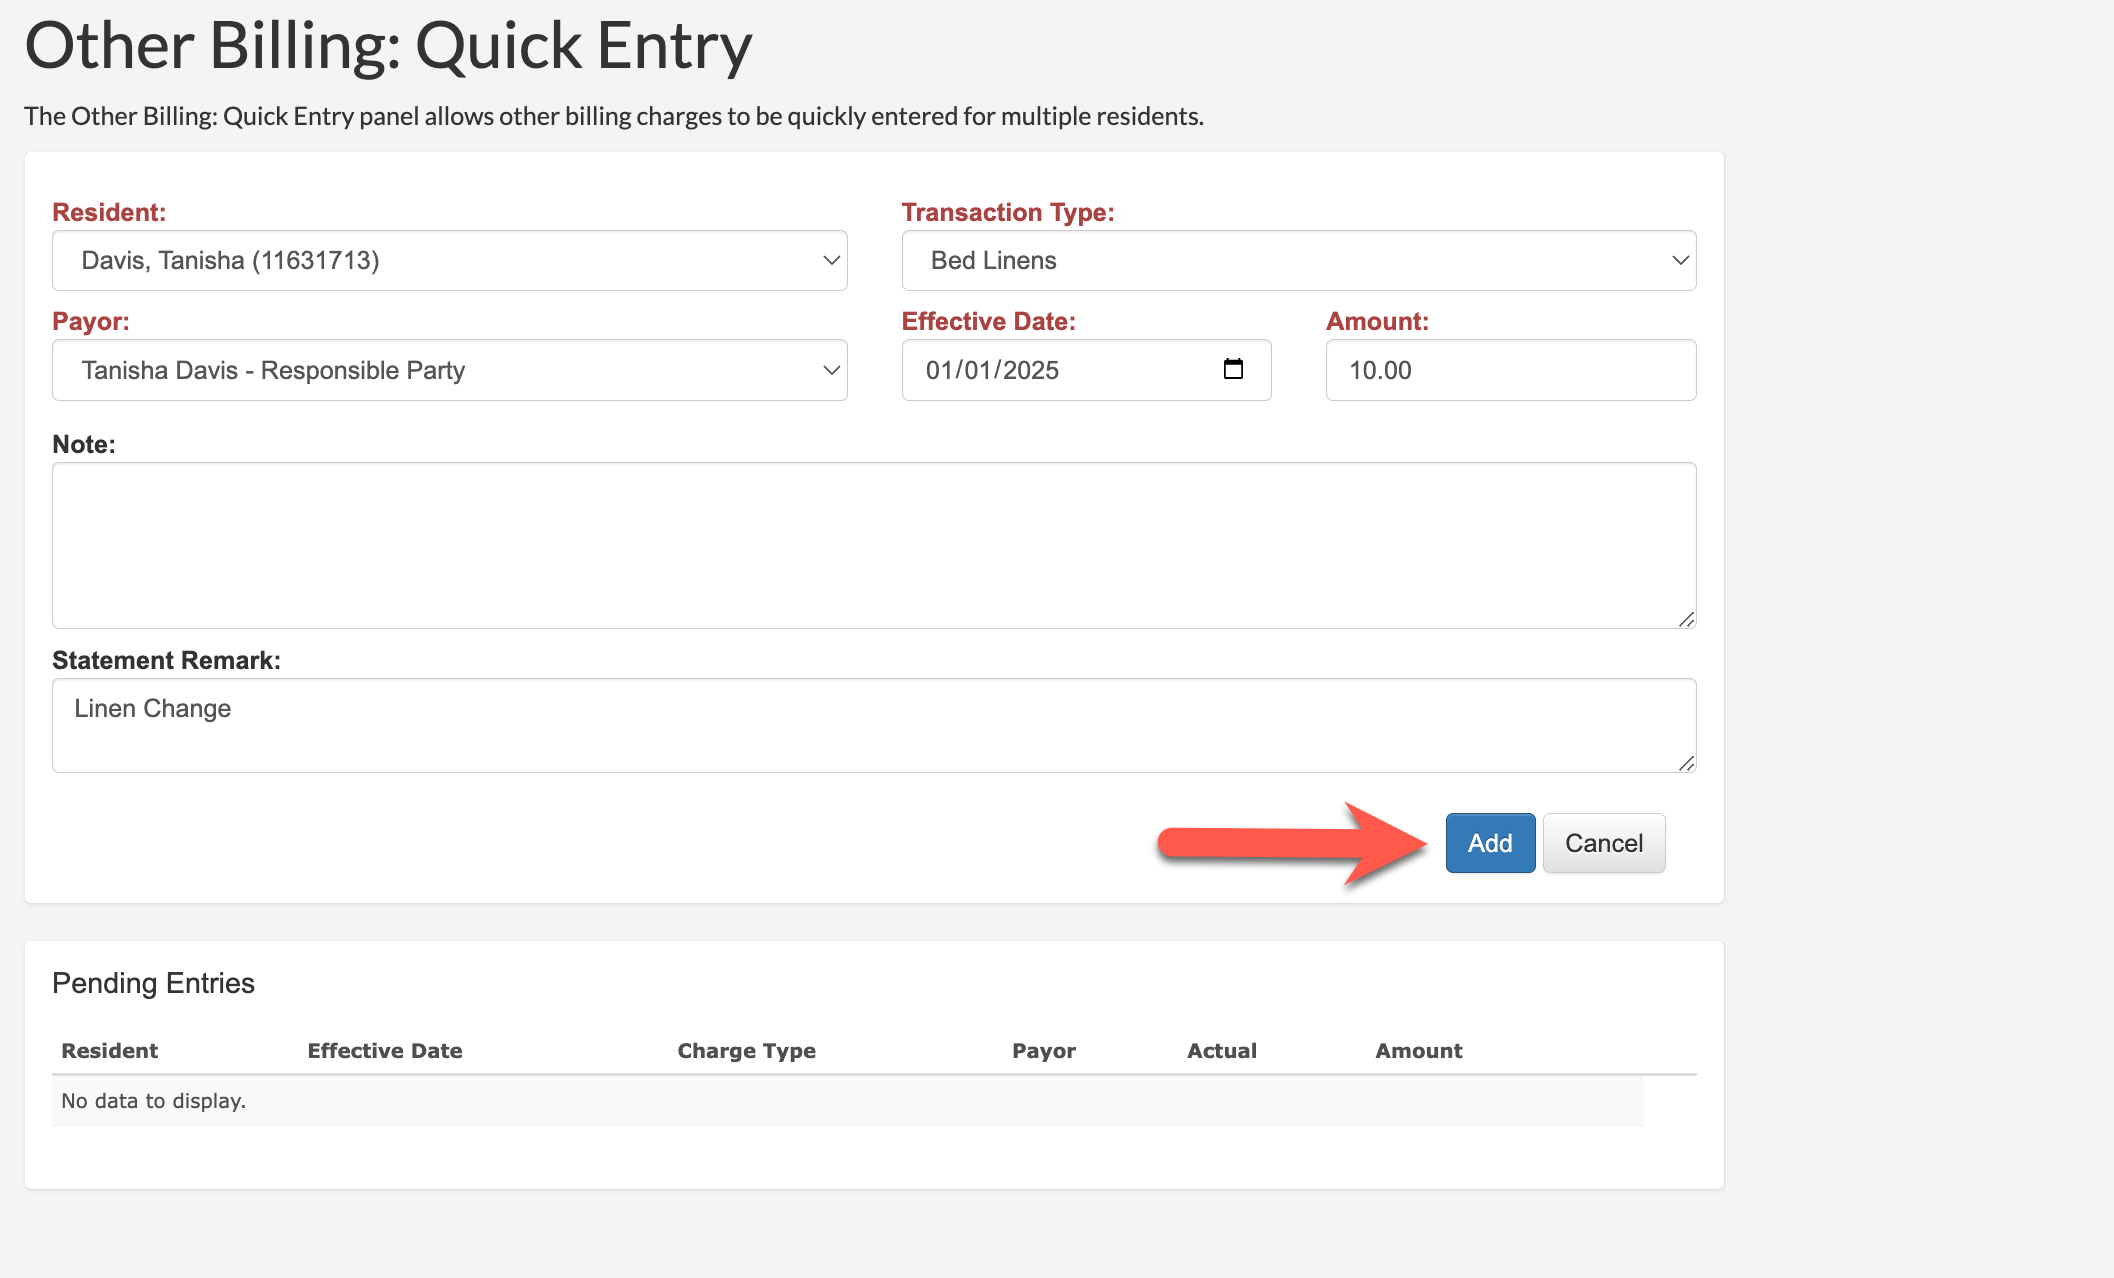
Task: Open the calendar picker in Effective Date
Action: coord(1233,369)
